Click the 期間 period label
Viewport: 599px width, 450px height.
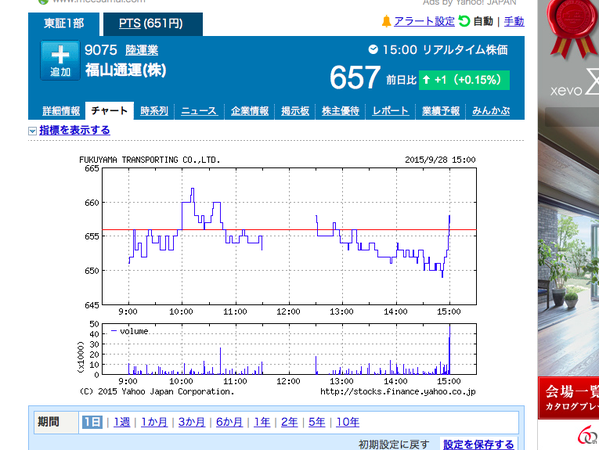tap(49, 422)
